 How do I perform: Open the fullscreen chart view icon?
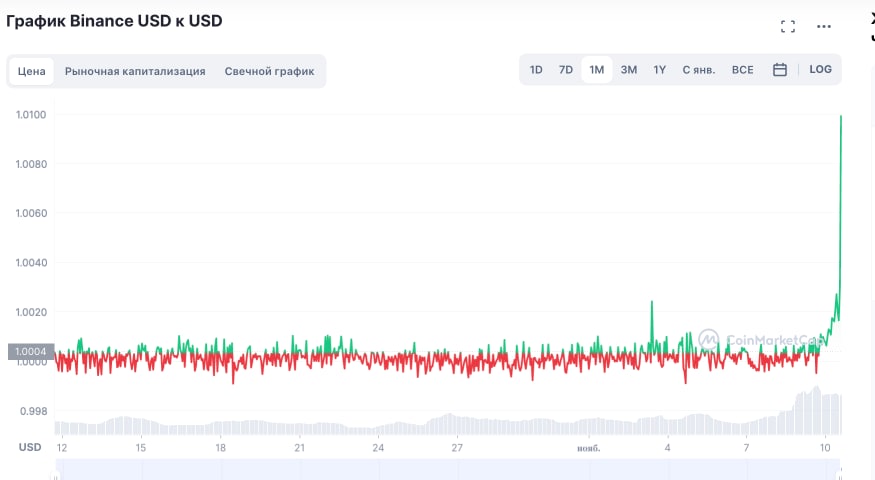[787, 26]
